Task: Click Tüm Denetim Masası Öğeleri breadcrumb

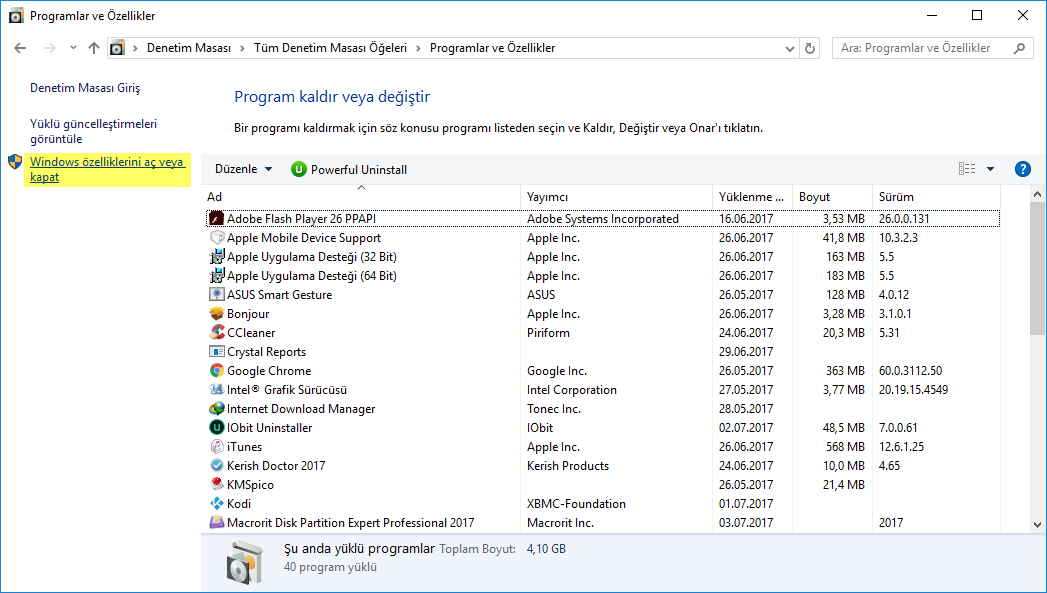Action: [x=331, y=48]
